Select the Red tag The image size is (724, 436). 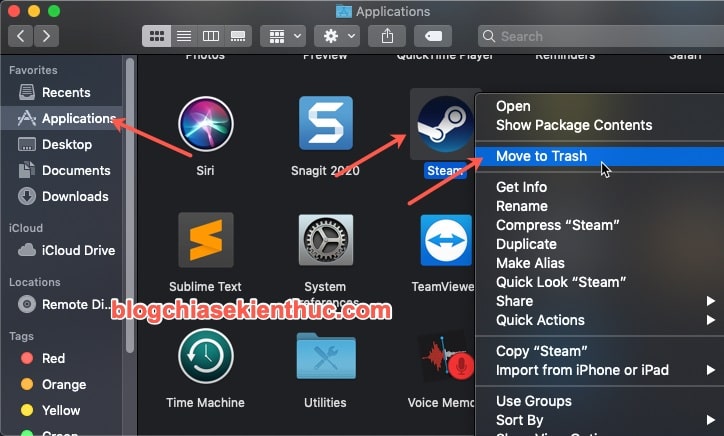click(61, 358)
